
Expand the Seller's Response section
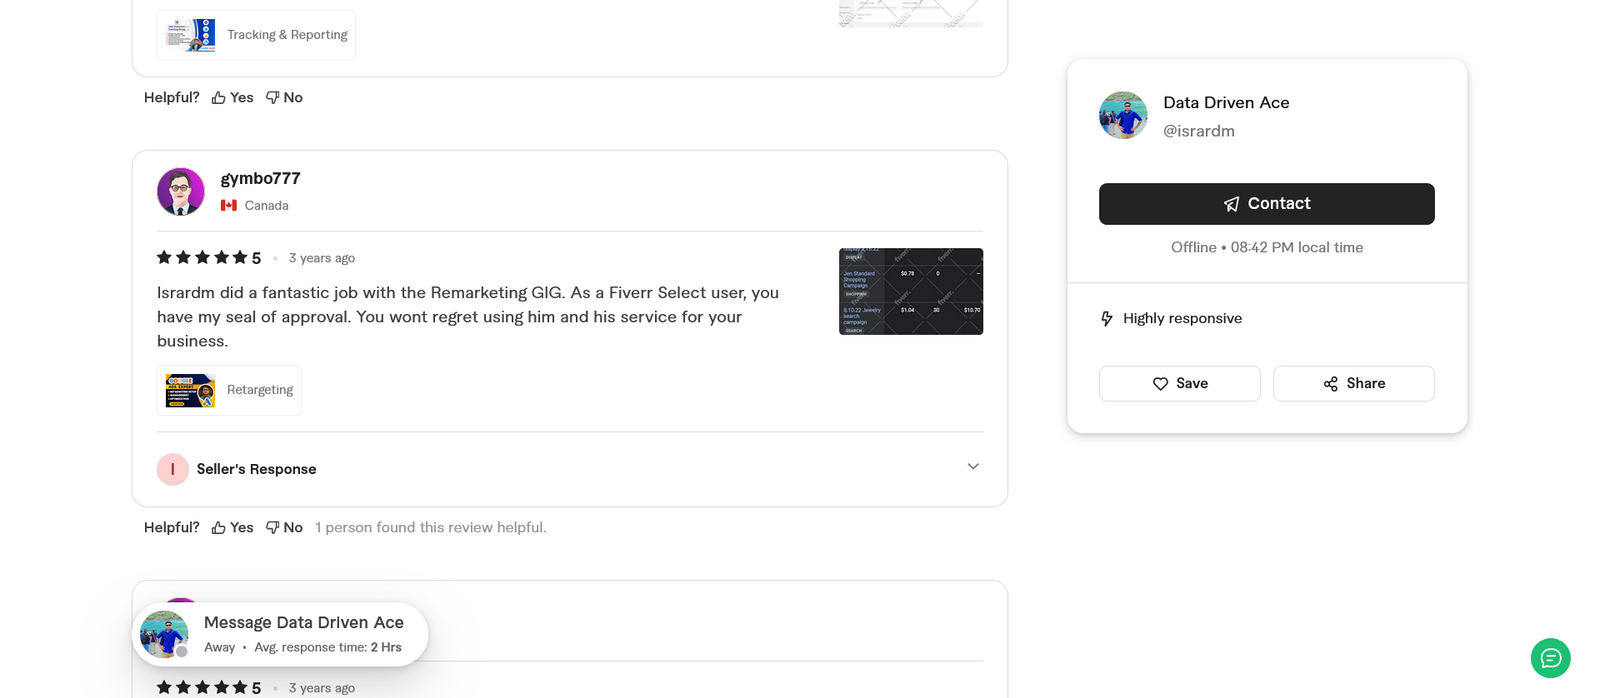pos(256,468)
